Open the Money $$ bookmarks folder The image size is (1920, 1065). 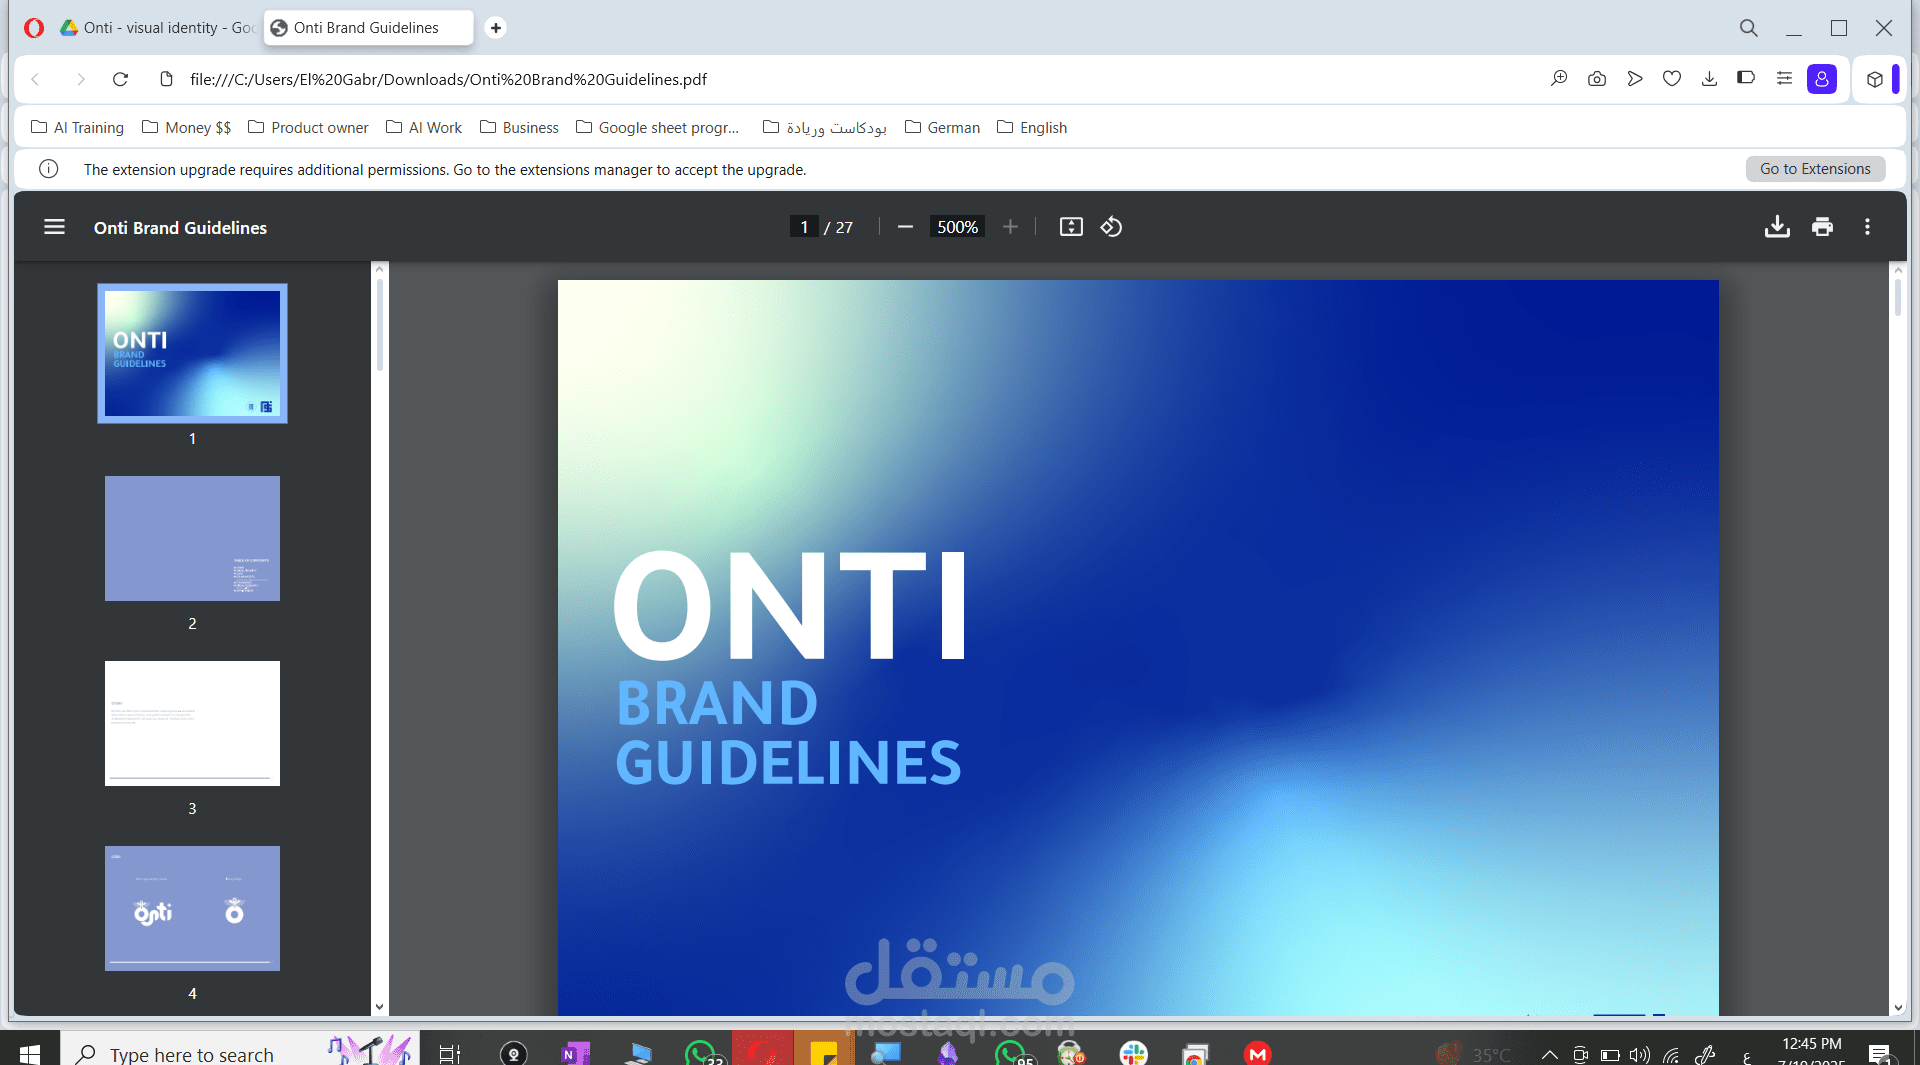(186, 127)
